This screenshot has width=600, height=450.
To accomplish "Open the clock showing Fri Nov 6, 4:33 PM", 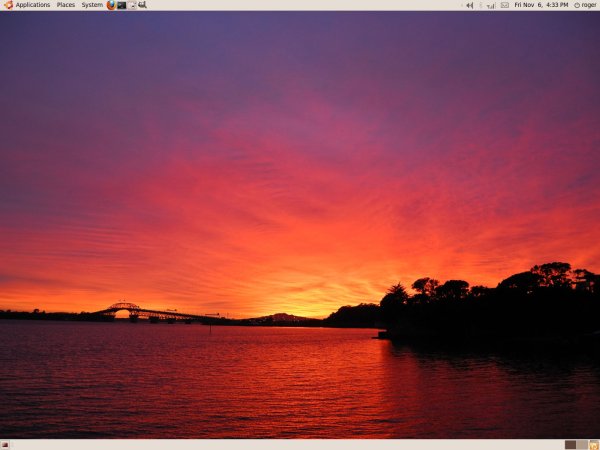I will 541,5.
